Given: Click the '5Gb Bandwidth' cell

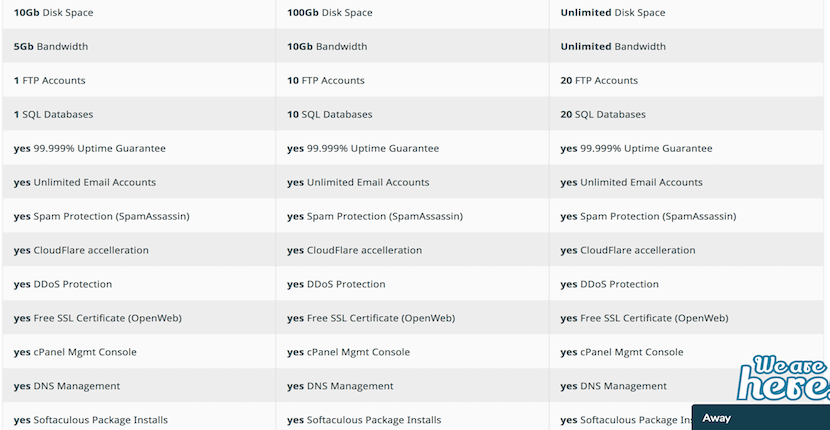Looking at the screenshot, I should pos(139,46).
